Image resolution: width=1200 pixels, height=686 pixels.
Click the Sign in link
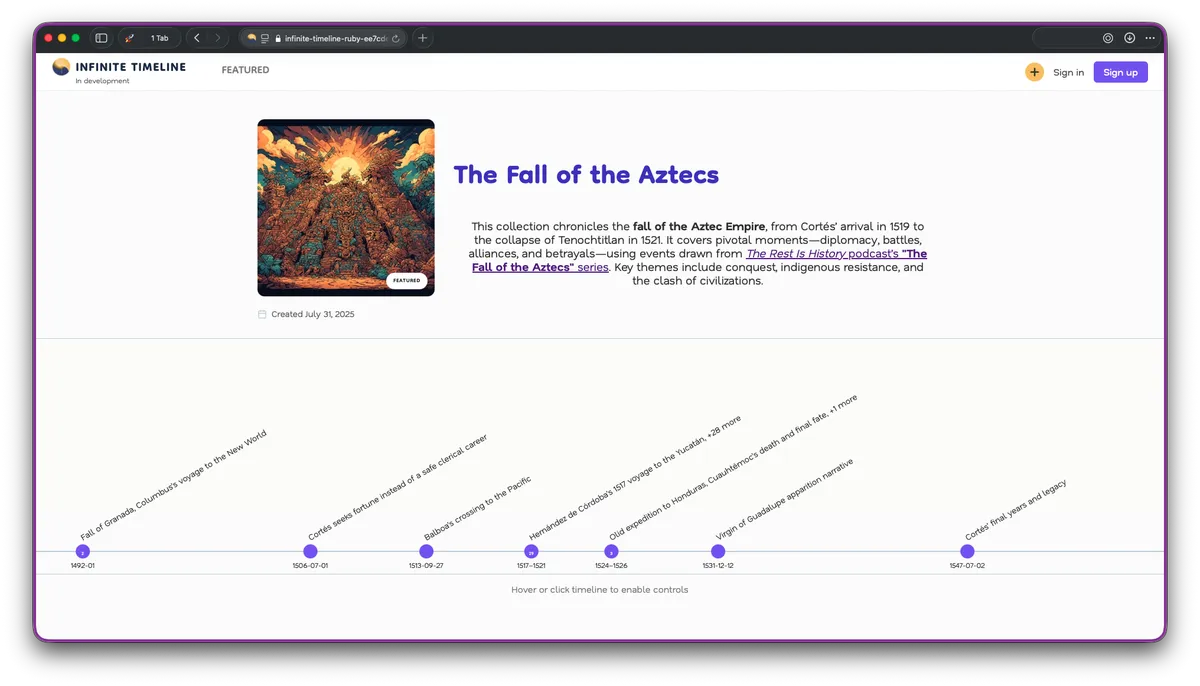coord(1068,72)
